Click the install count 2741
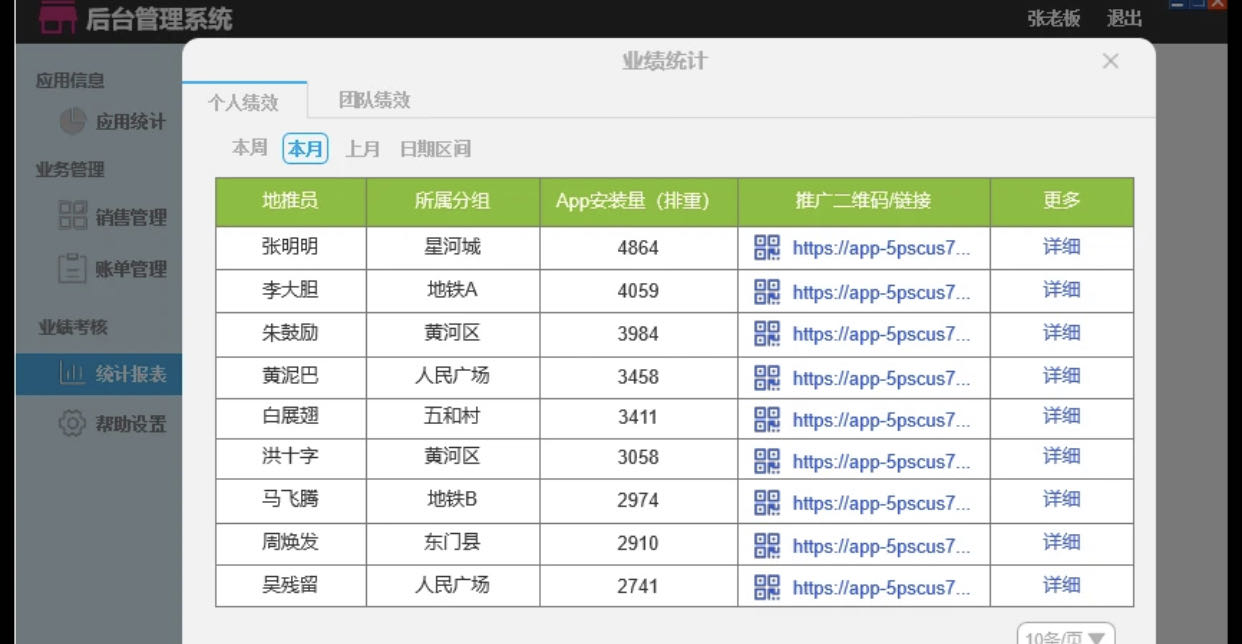Screen dimensions: 1242x644 click(x=638, y=586)
